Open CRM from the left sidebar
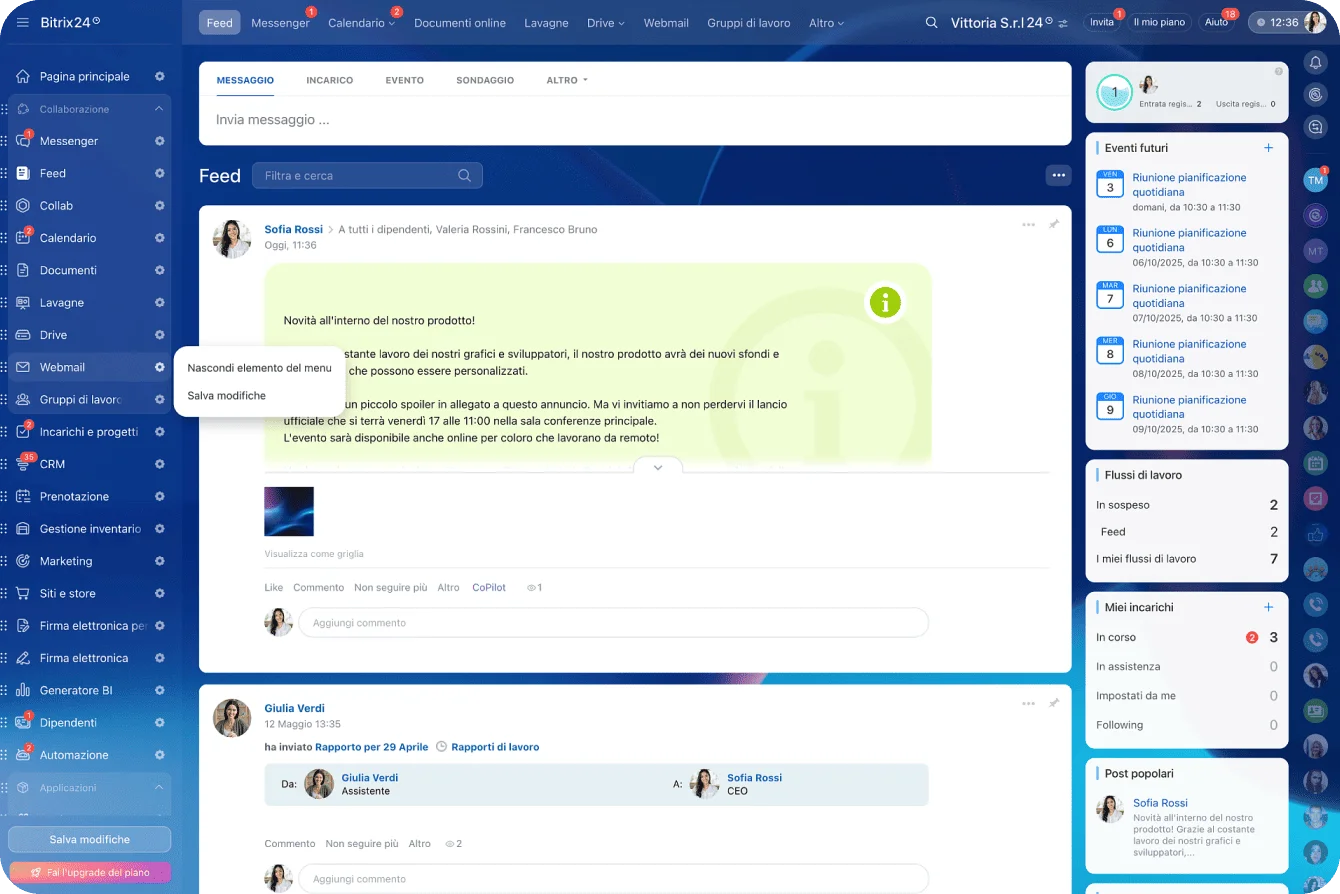This screenshot has width=1340, height=894. point(52,464)
